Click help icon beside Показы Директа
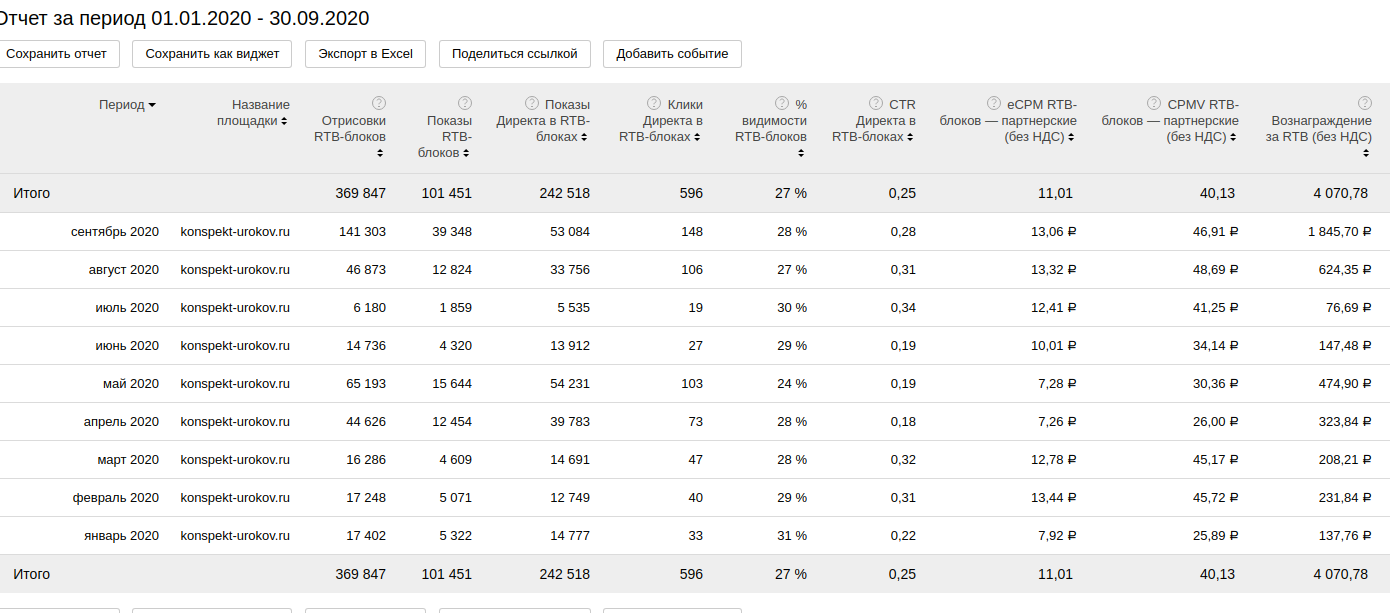The width and height of the screenshot is (1390, 613). (532, 103)
